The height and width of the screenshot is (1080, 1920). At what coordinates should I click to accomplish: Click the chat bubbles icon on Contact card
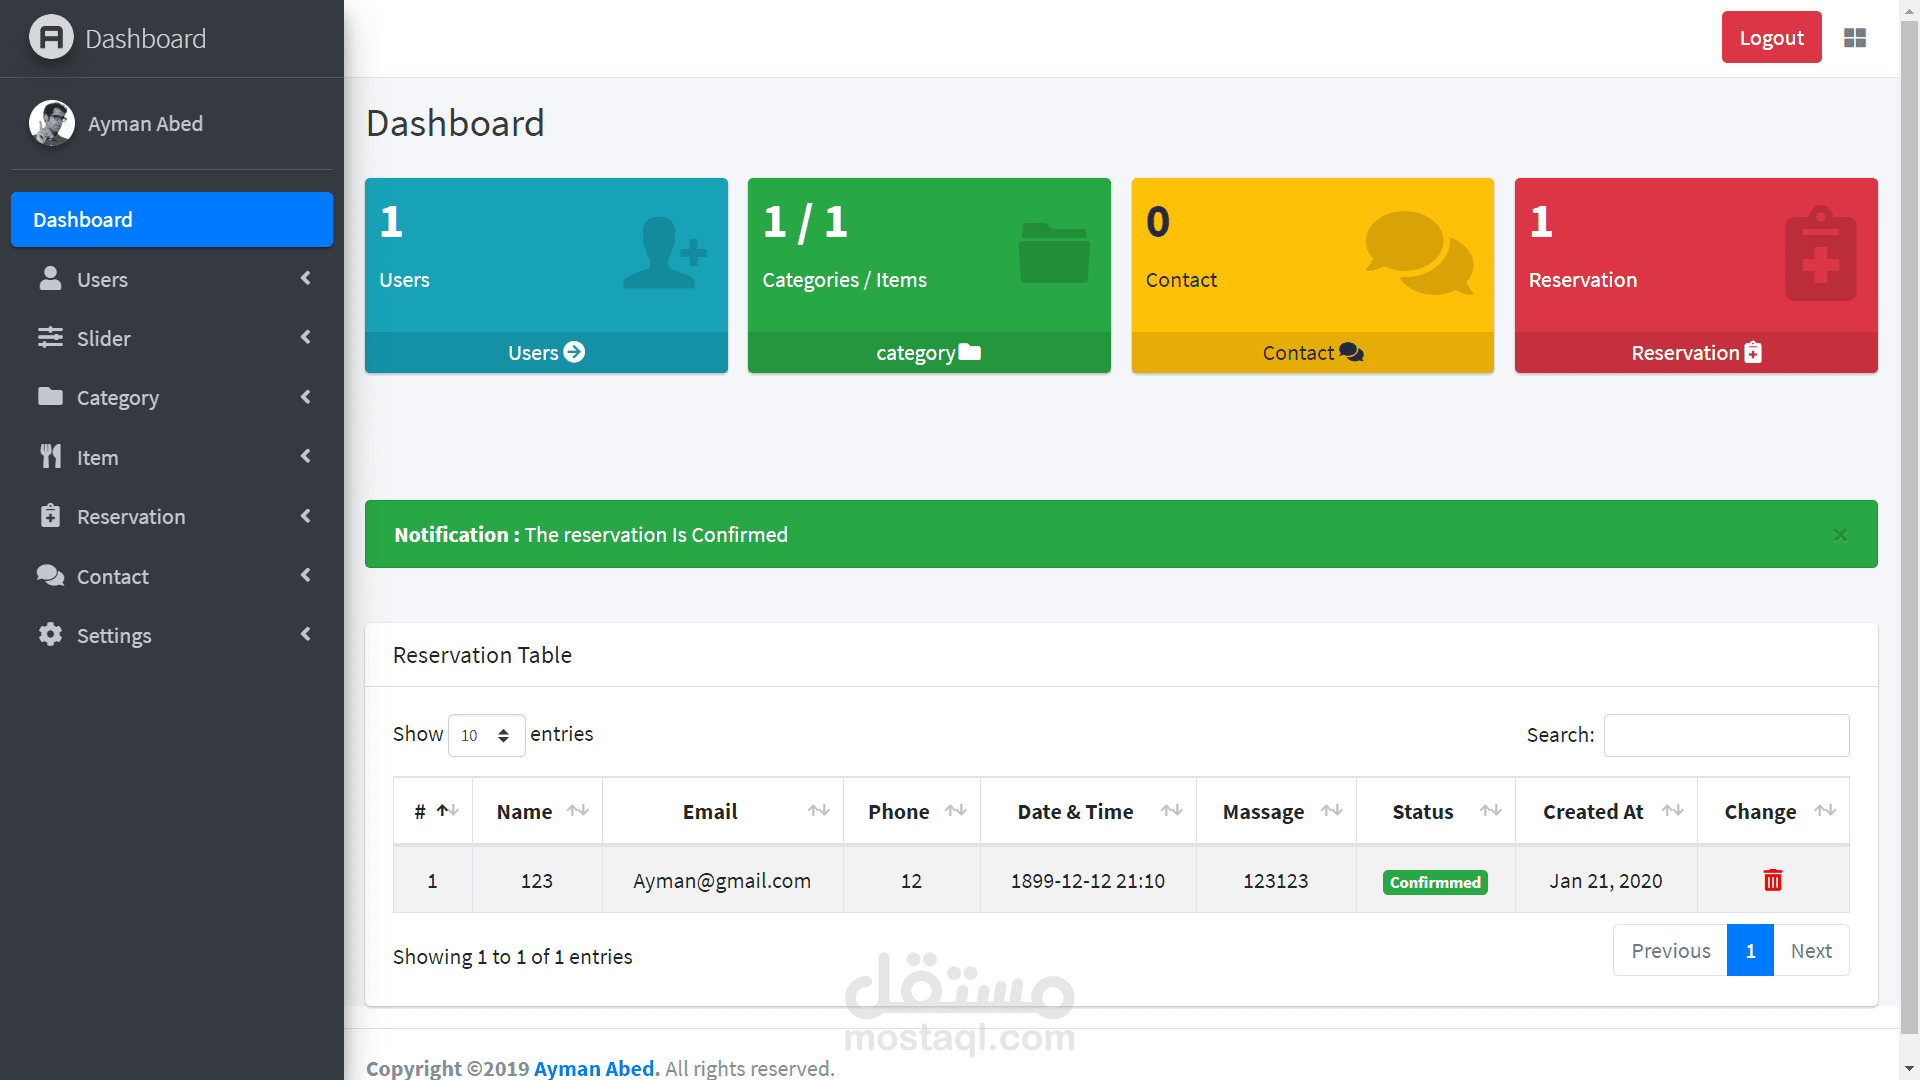pos(1418,253)
